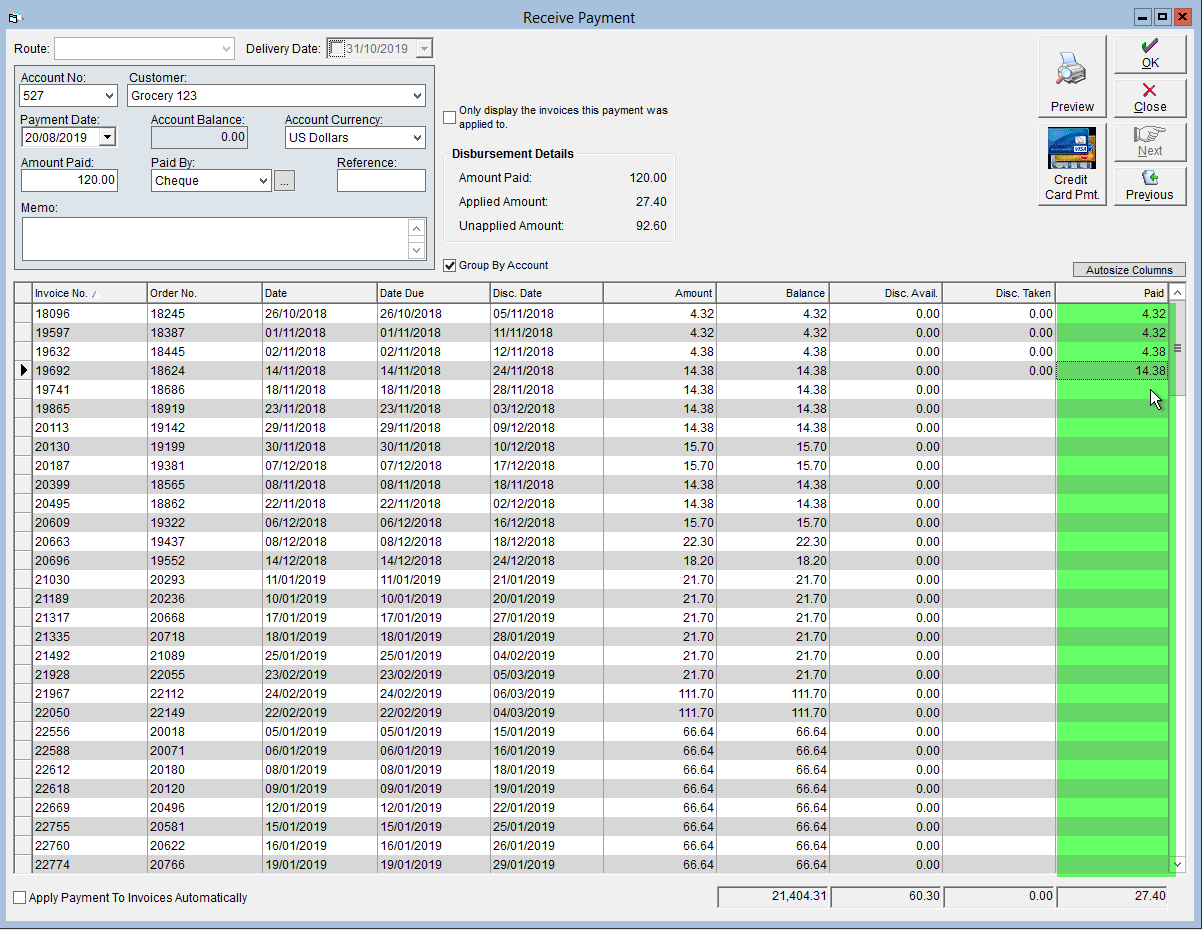
Task: Click the Date Due column header
Action: pos(433,293)
